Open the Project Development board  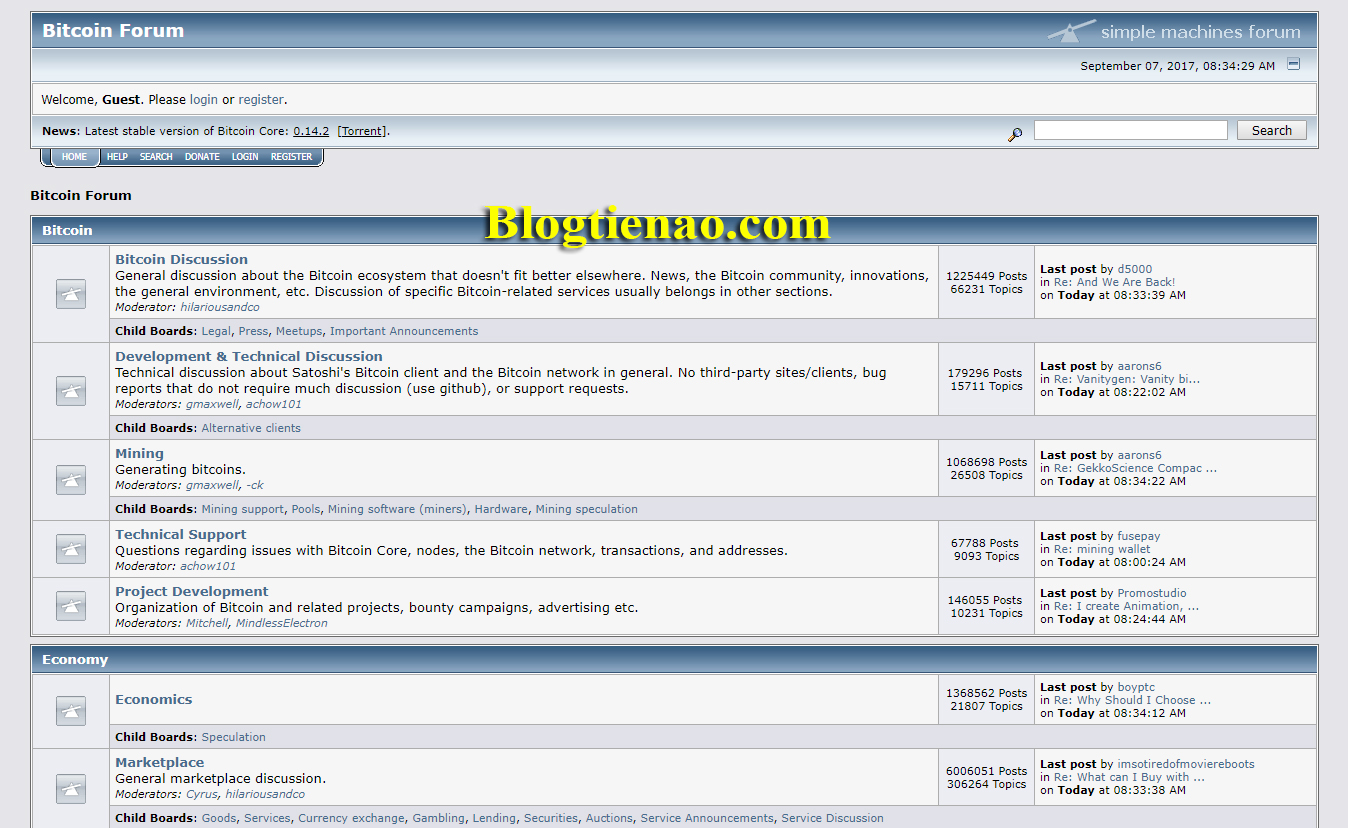(191, 591)
